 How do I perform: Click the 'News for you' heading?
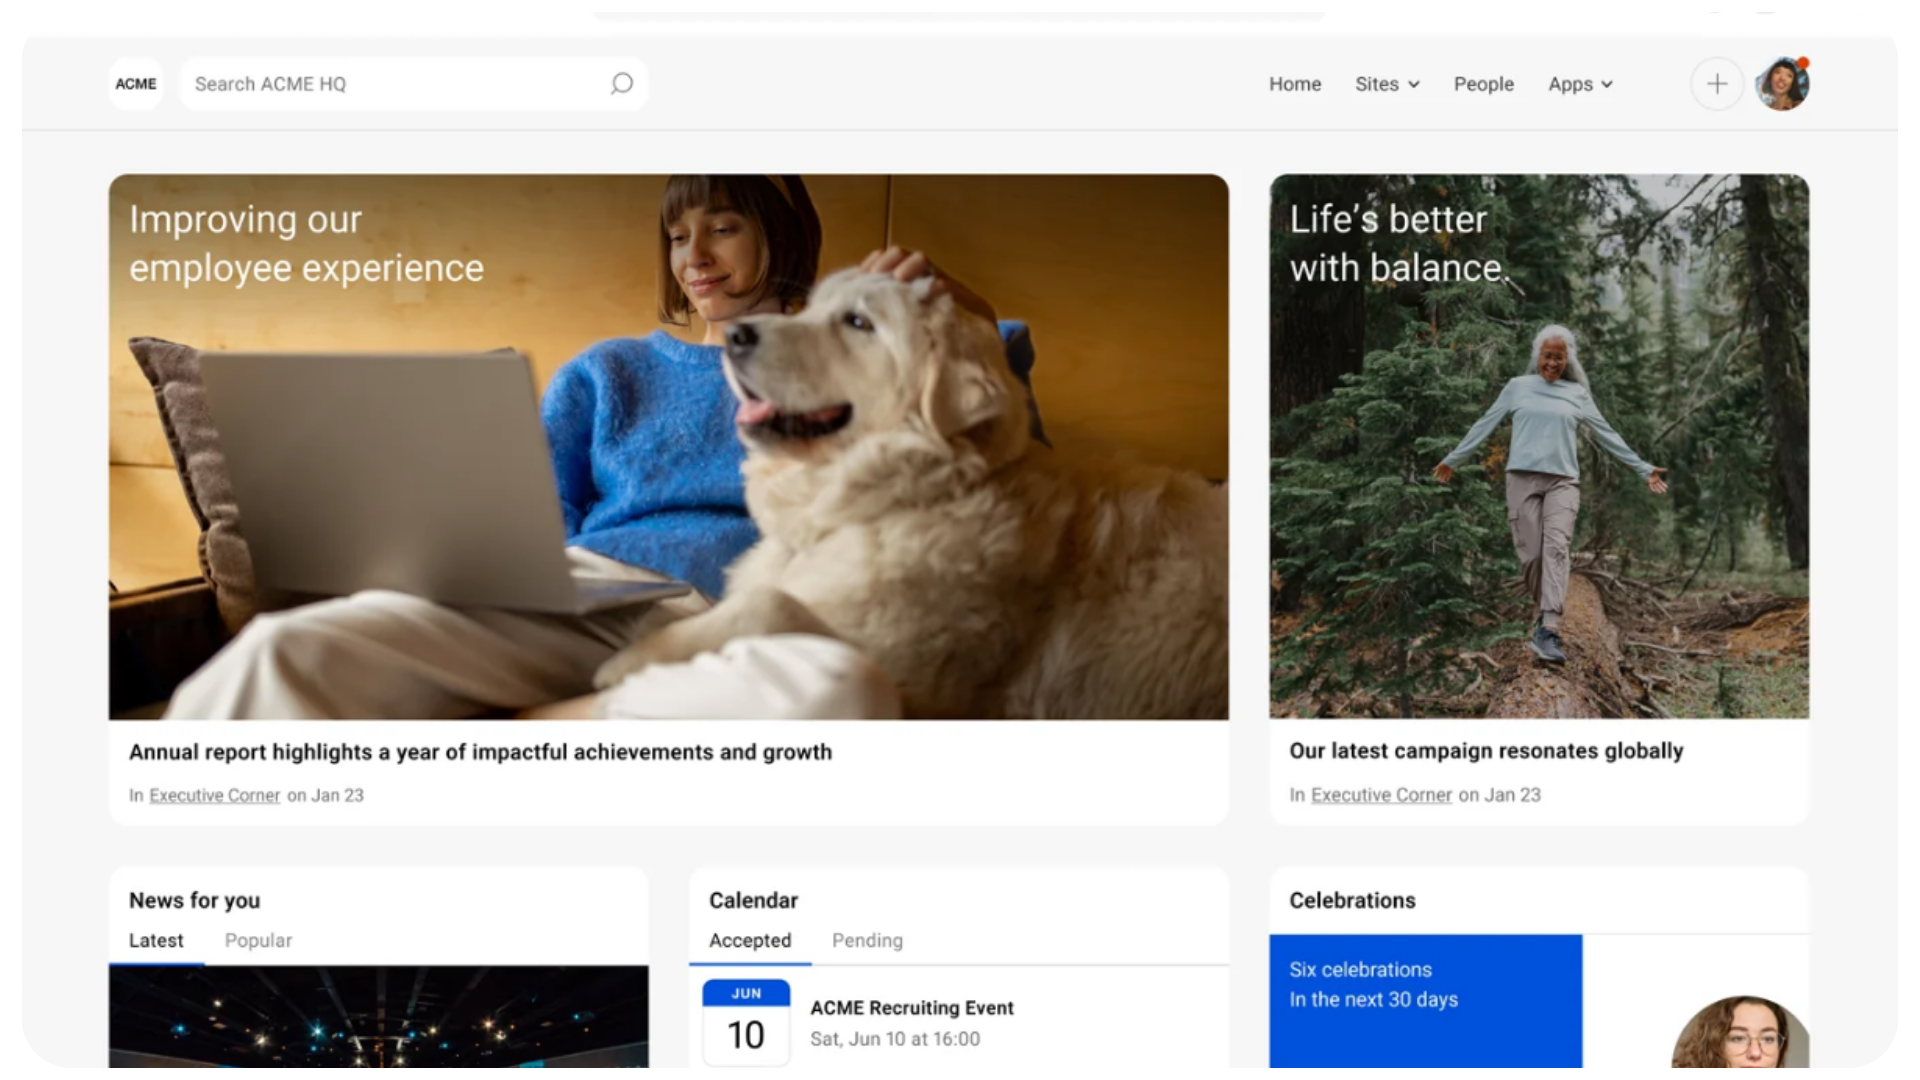194,900
